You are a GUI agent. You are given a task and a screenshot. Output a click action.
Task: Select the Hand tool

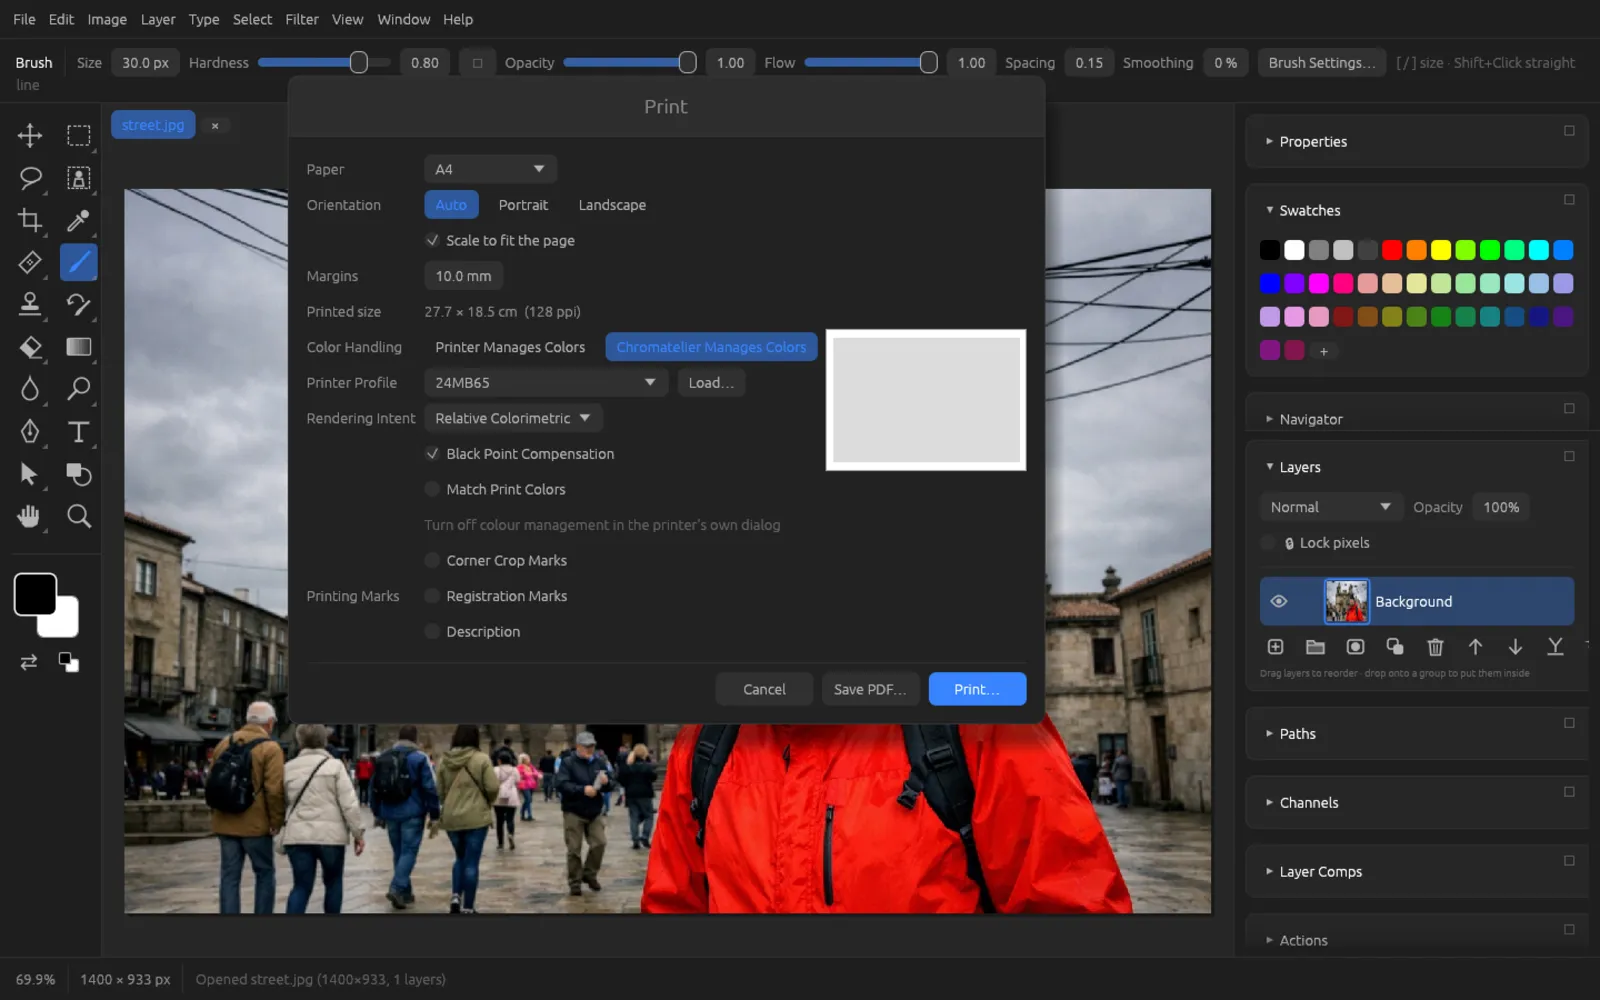pos(30,516)
